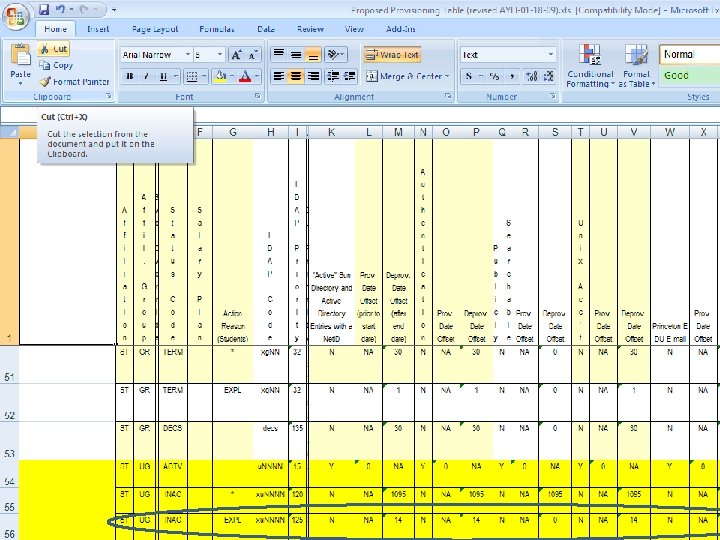Align text right
720x540 pixels.
click(313, 76)
